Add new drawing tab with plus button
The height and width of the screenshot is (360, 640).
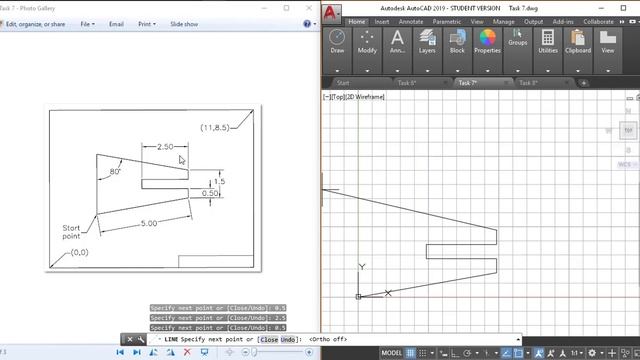584,83
